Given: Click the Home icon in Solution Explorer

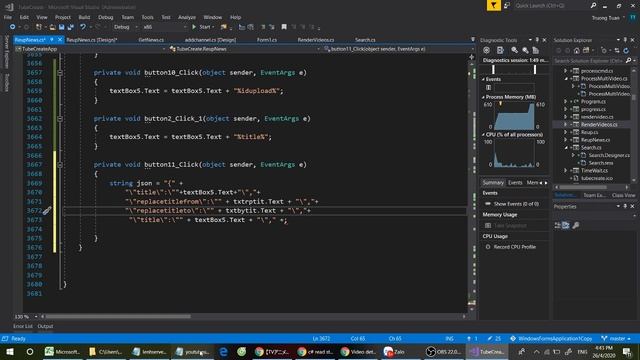Looking at the screenshot, I should (x=576, y=51).
